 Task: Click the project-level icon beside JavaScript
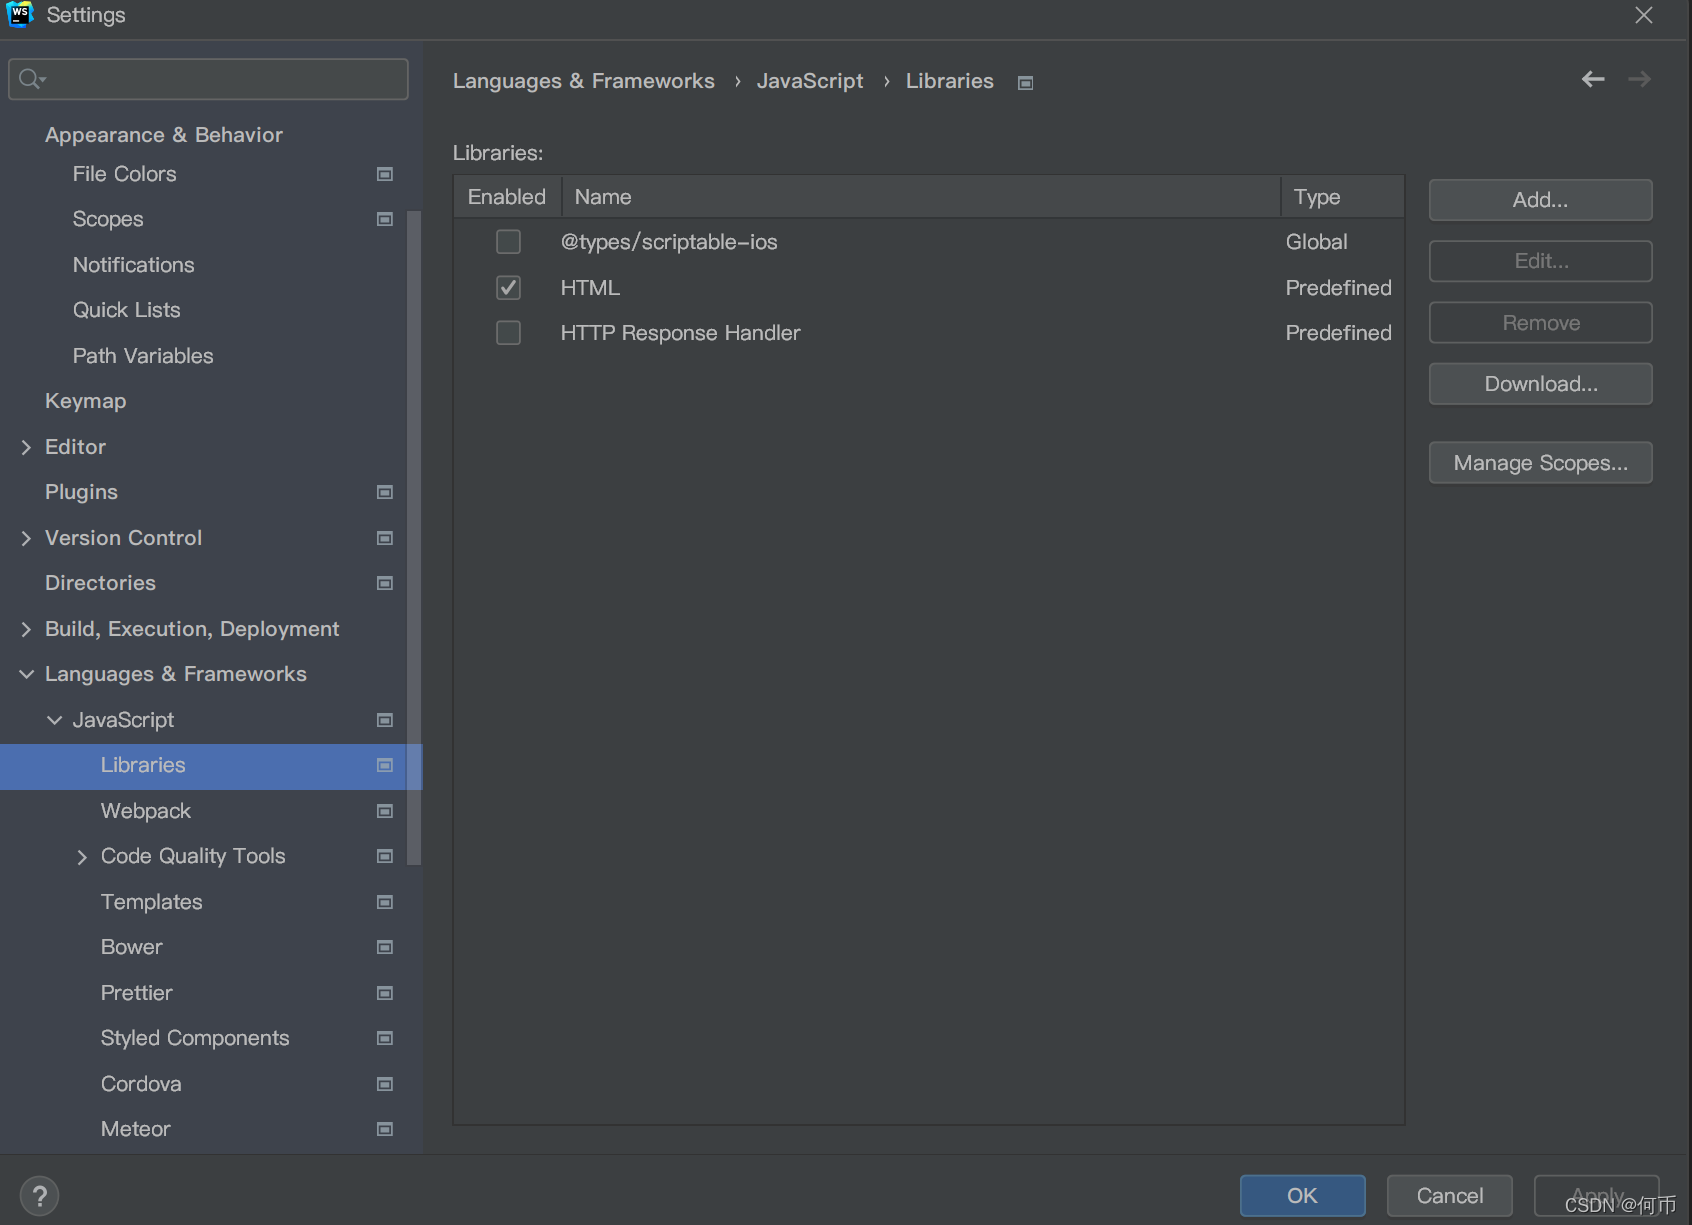[384, 720]
